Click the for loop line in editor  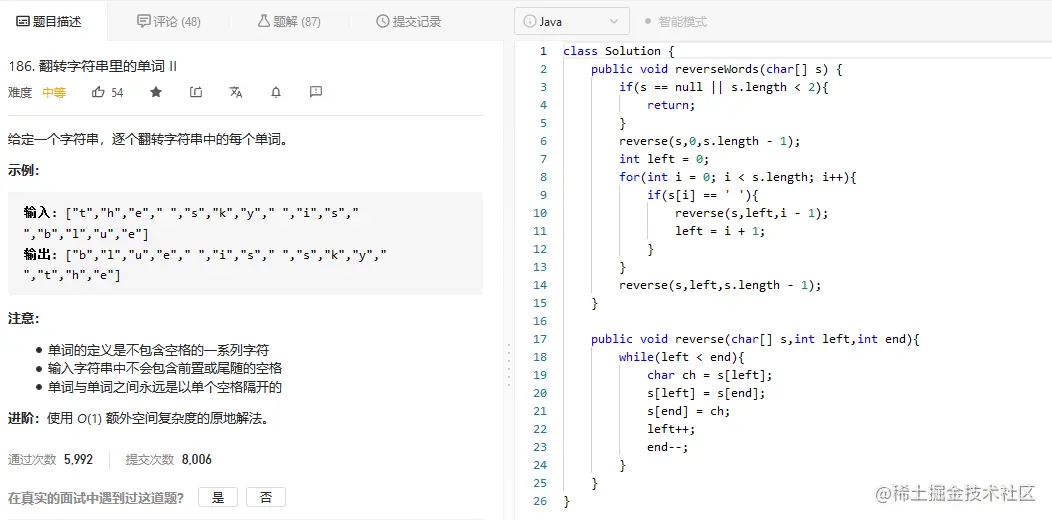click(738, 177)
